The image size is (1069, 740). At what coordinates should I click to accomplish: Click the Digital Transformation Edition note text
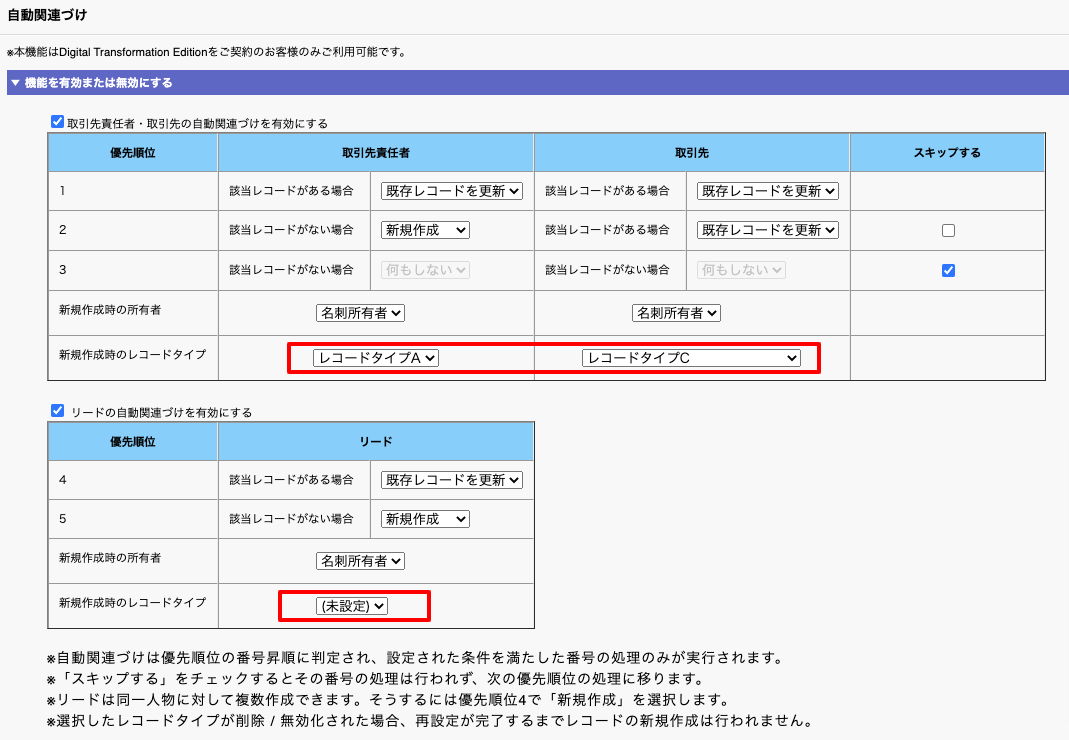coord(207,52)
